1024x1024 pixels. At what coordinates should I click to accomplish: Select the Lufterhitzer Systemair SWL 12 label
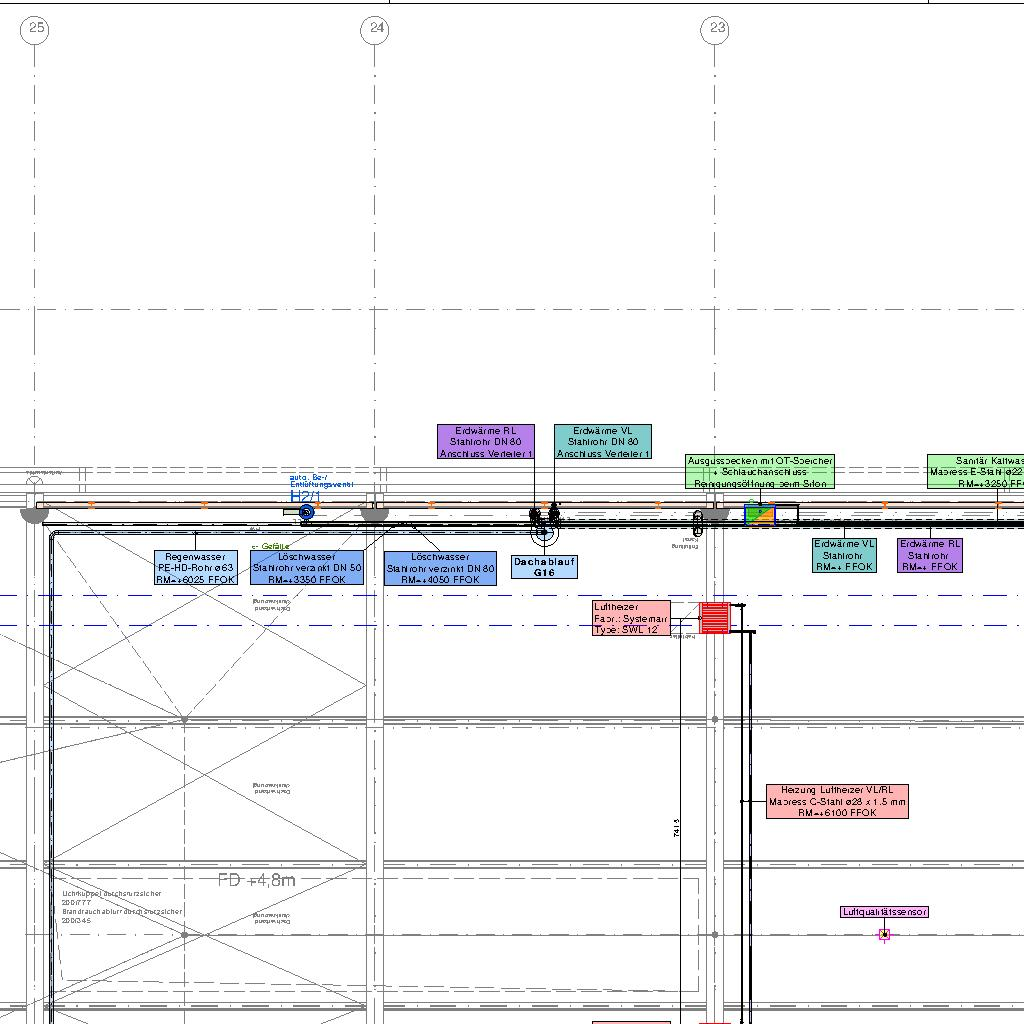pos(631,618)
